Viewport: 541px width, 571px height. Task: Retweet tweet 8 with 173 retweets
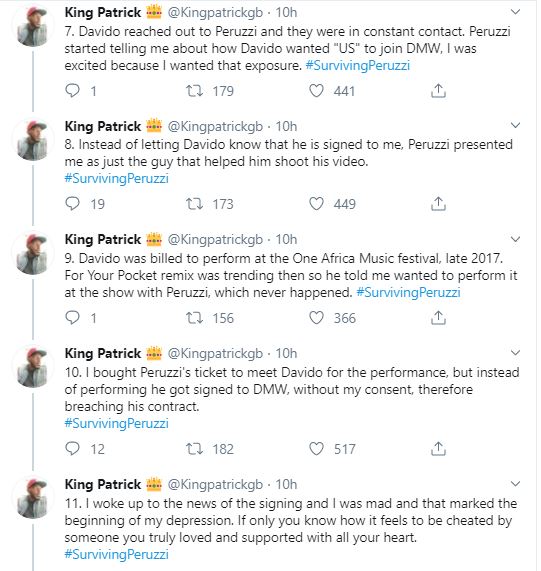pyautogui.click(x=194, y=204)
